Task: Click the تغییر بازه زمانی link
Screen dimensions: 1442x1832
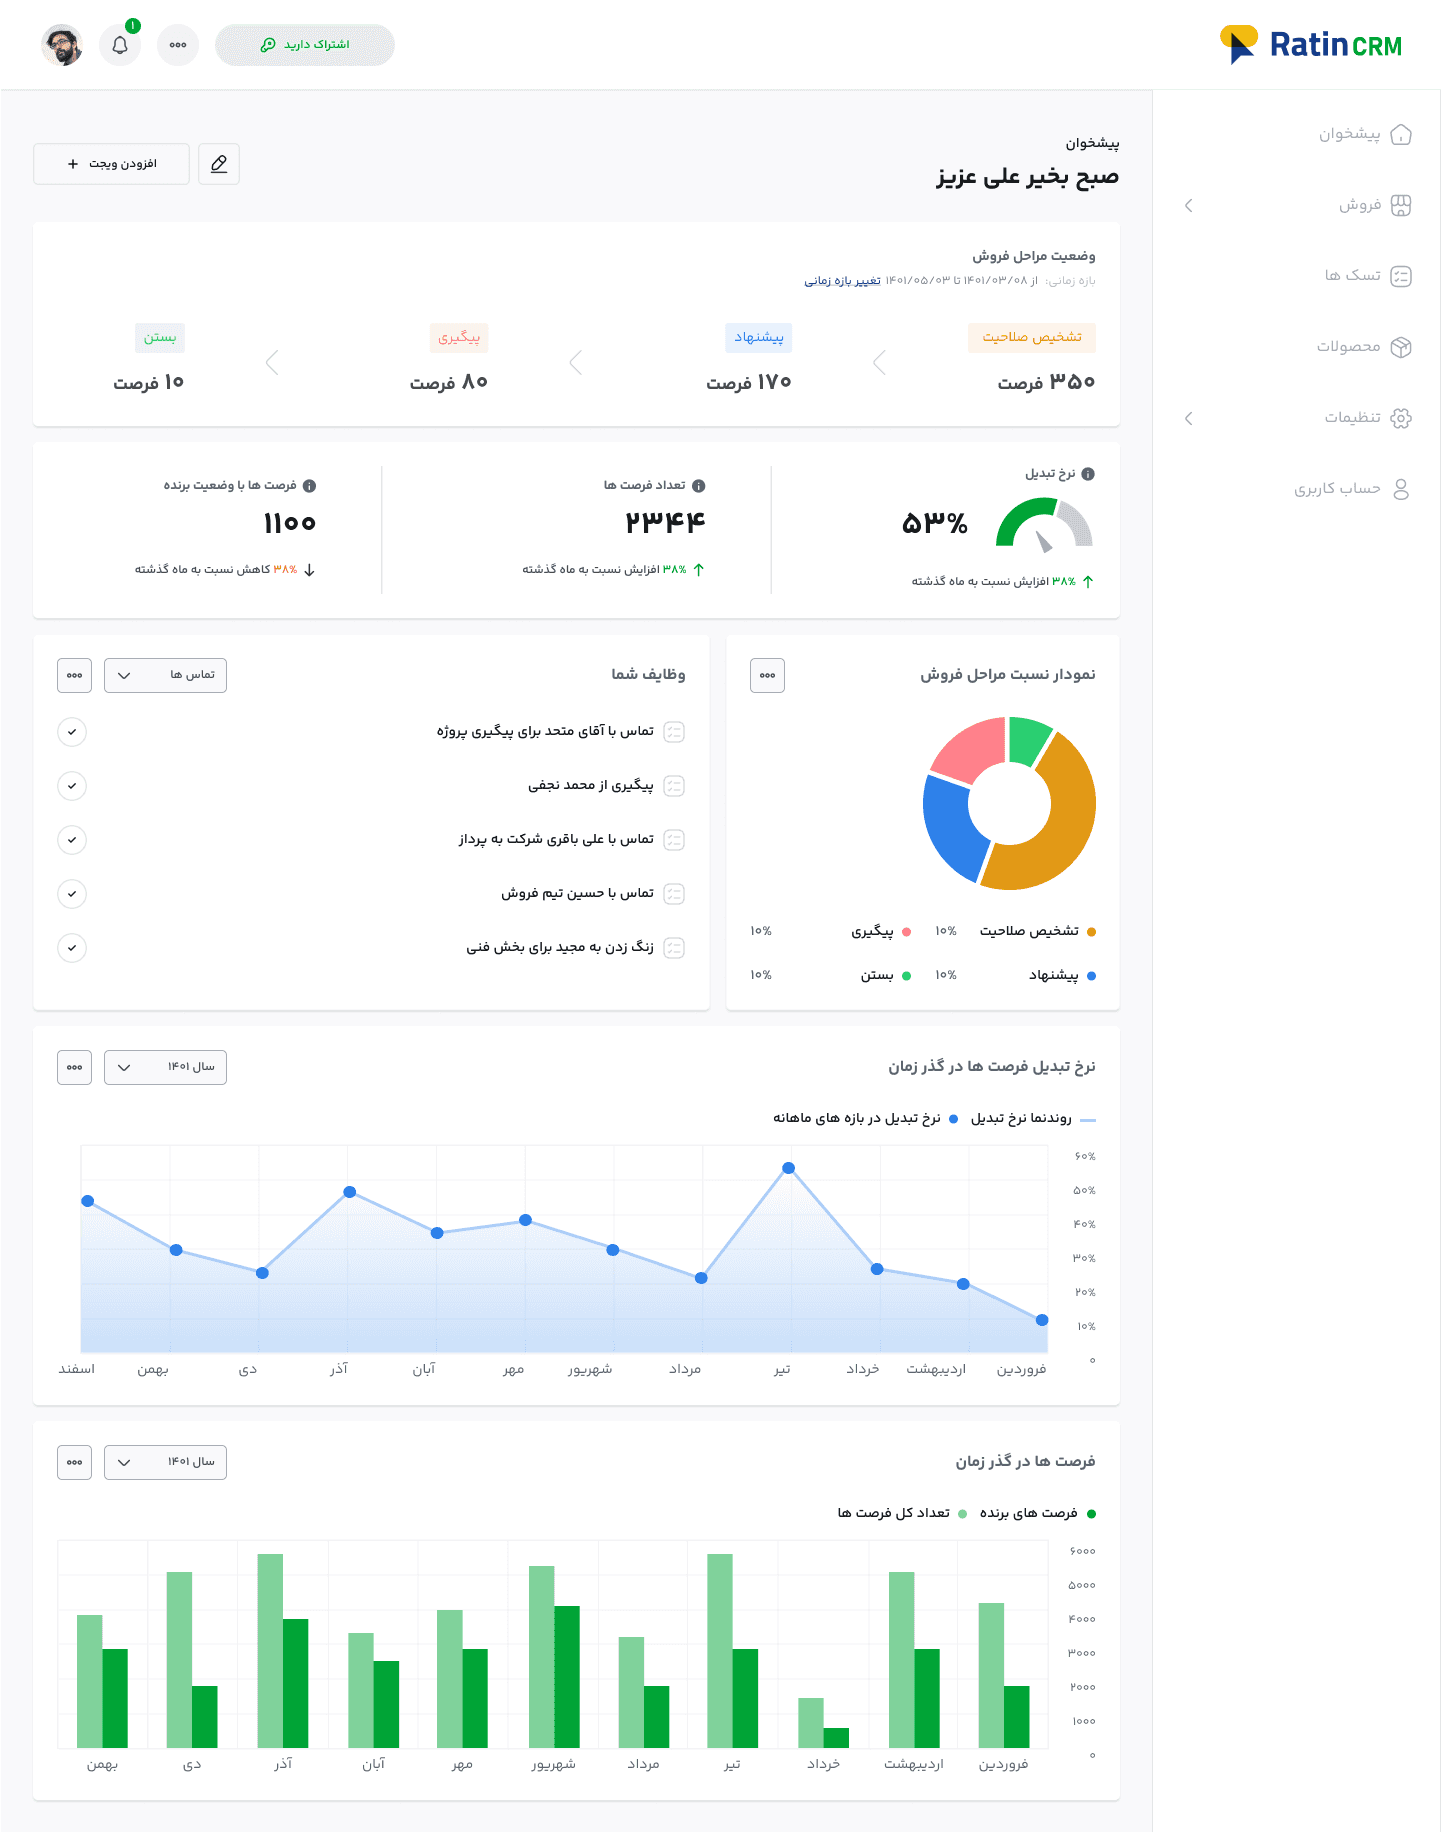Action: tap(842, 281)
